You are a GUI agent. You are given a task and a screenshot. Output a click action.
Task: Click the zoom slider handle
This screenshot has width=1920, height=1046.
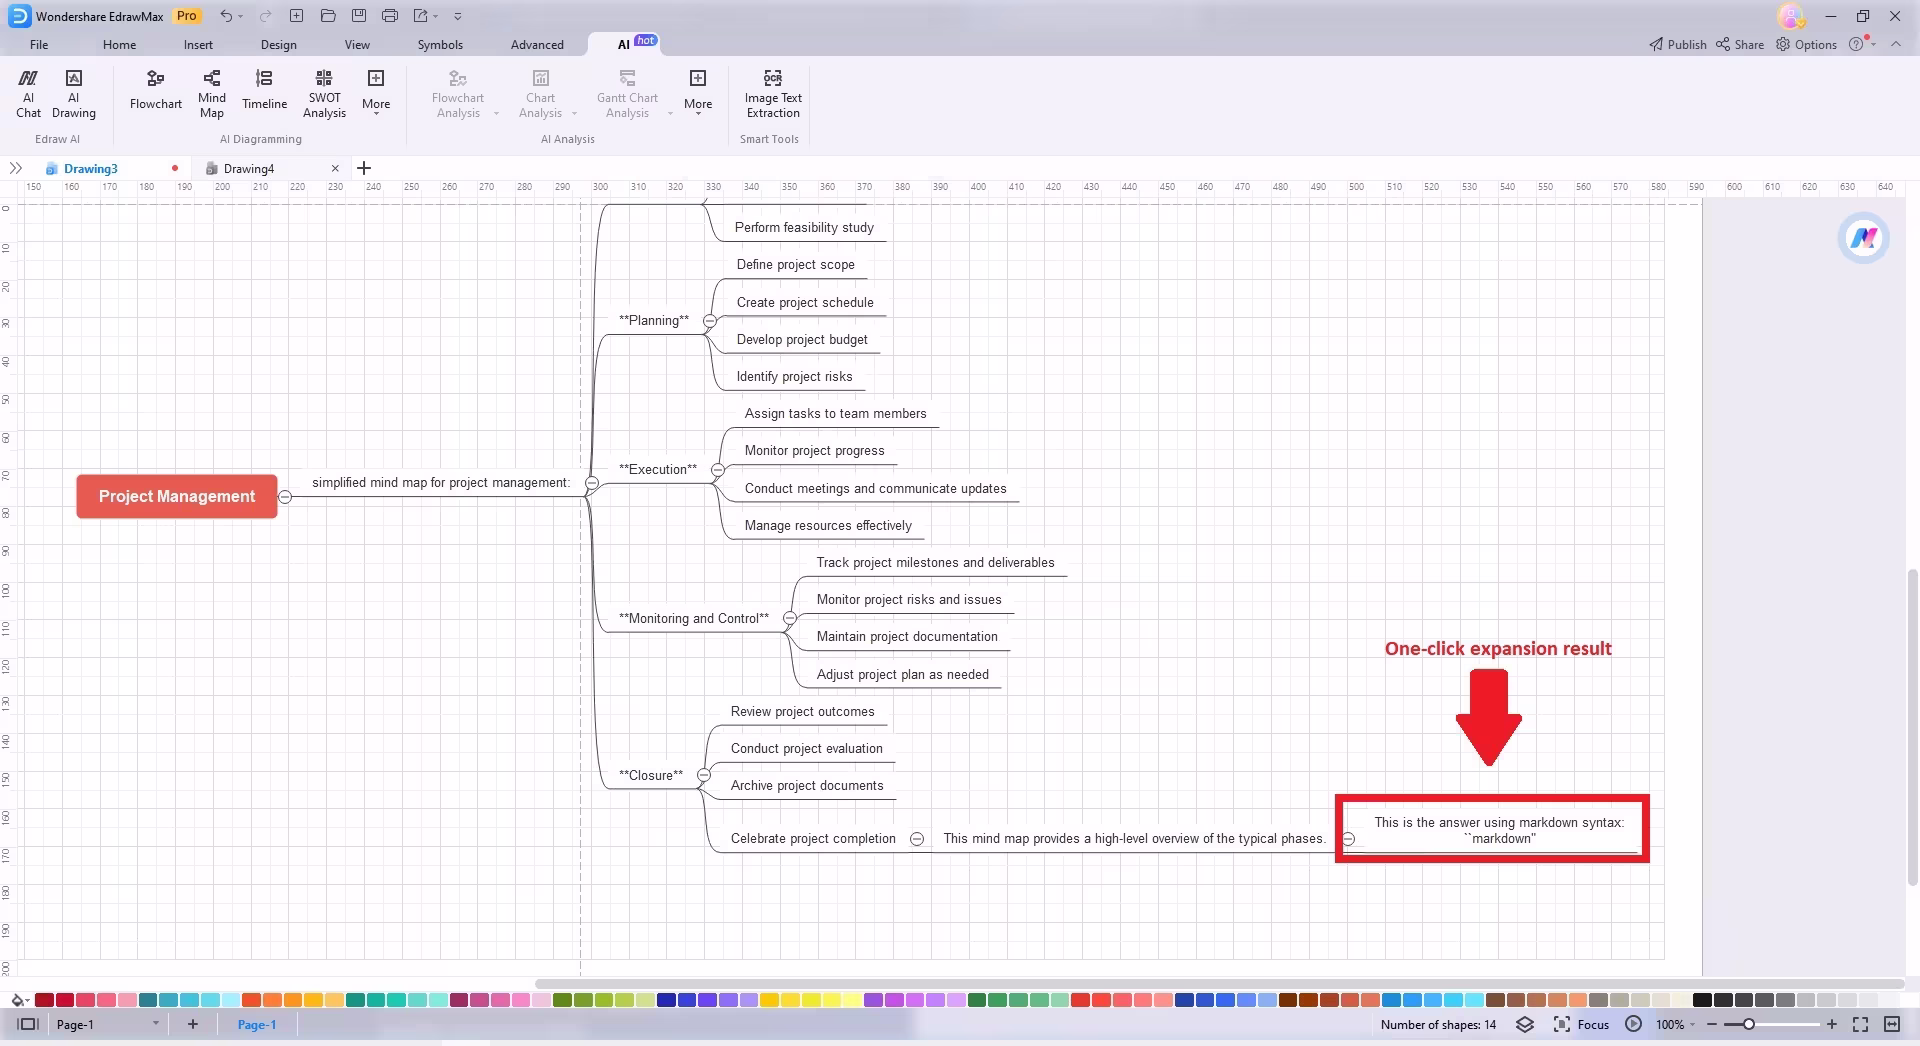pyautogui.click(x=1749, y=1025)
